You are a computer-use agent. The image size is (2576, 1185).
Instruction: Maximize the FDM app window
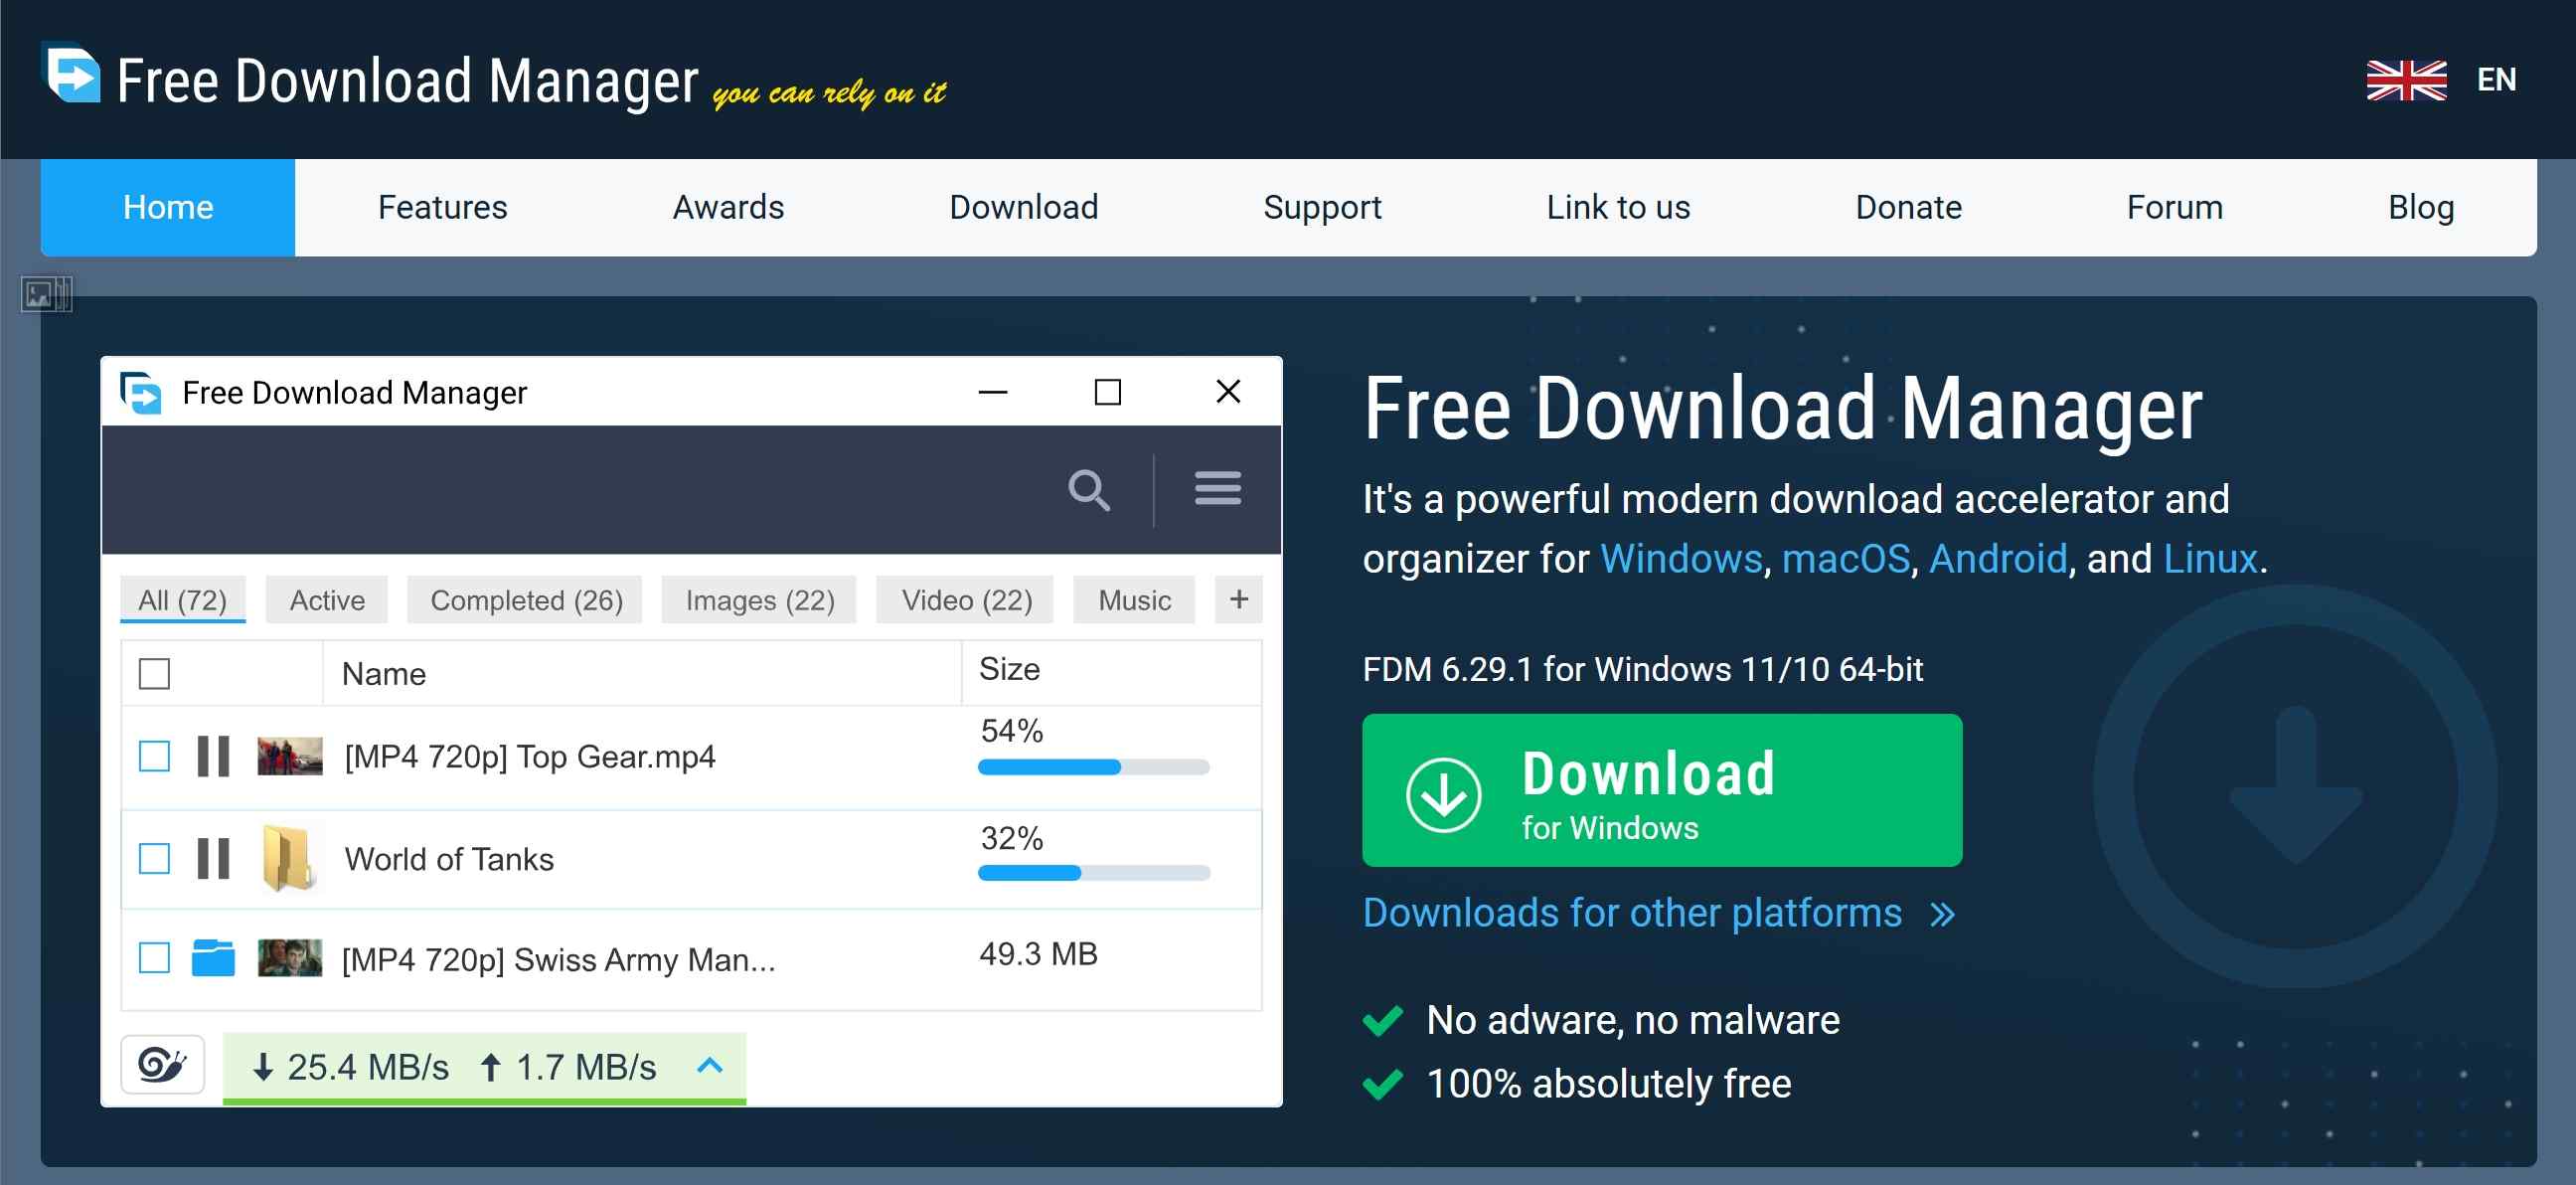click(1107, 392)
